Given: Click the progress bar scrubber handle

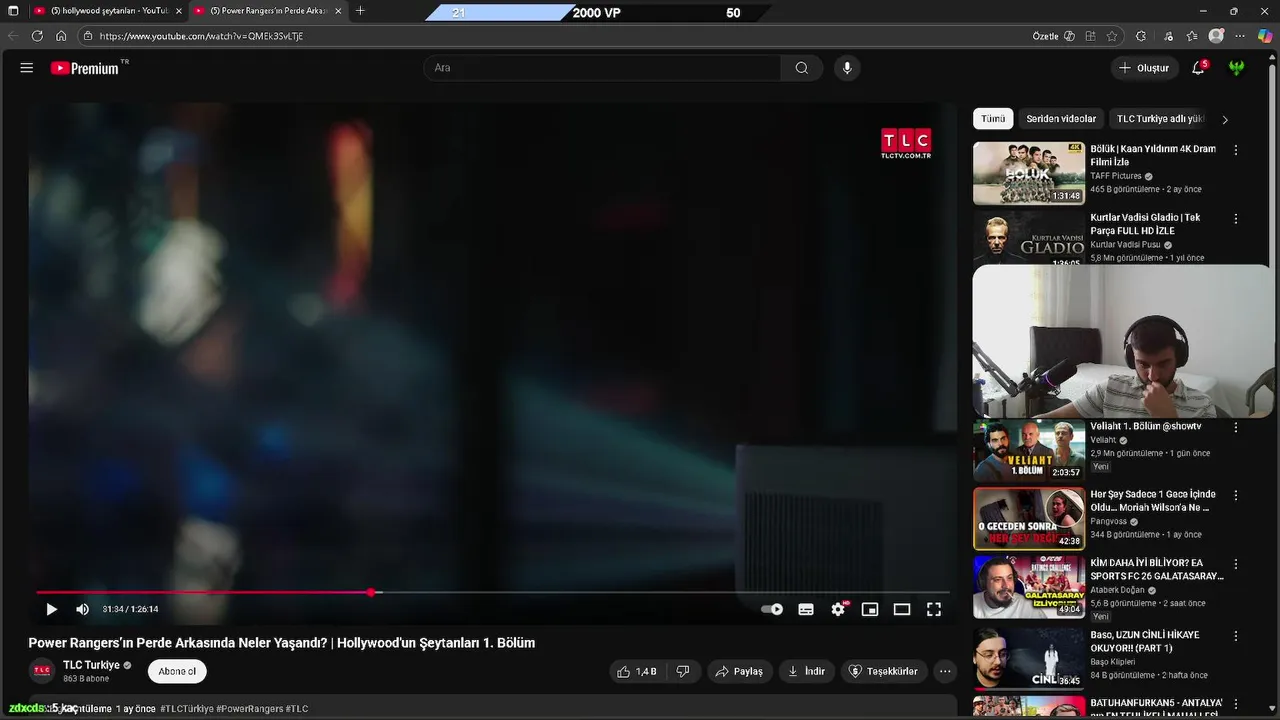Looking at the screenshot, I should click(x=372, y=593).
